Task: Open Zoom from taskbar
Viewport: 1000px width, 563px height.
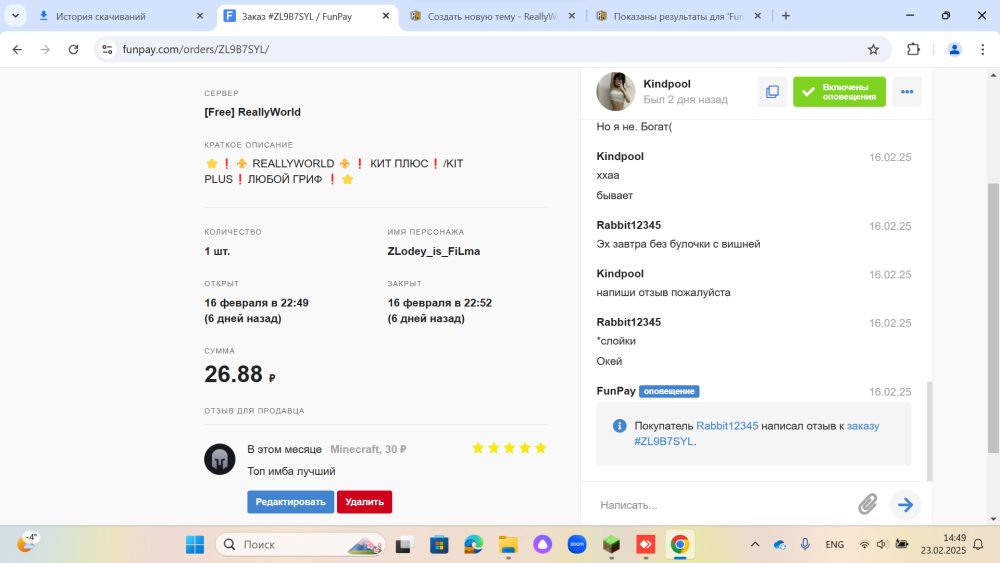Action: pyautogui.click(x=577, y=545)
